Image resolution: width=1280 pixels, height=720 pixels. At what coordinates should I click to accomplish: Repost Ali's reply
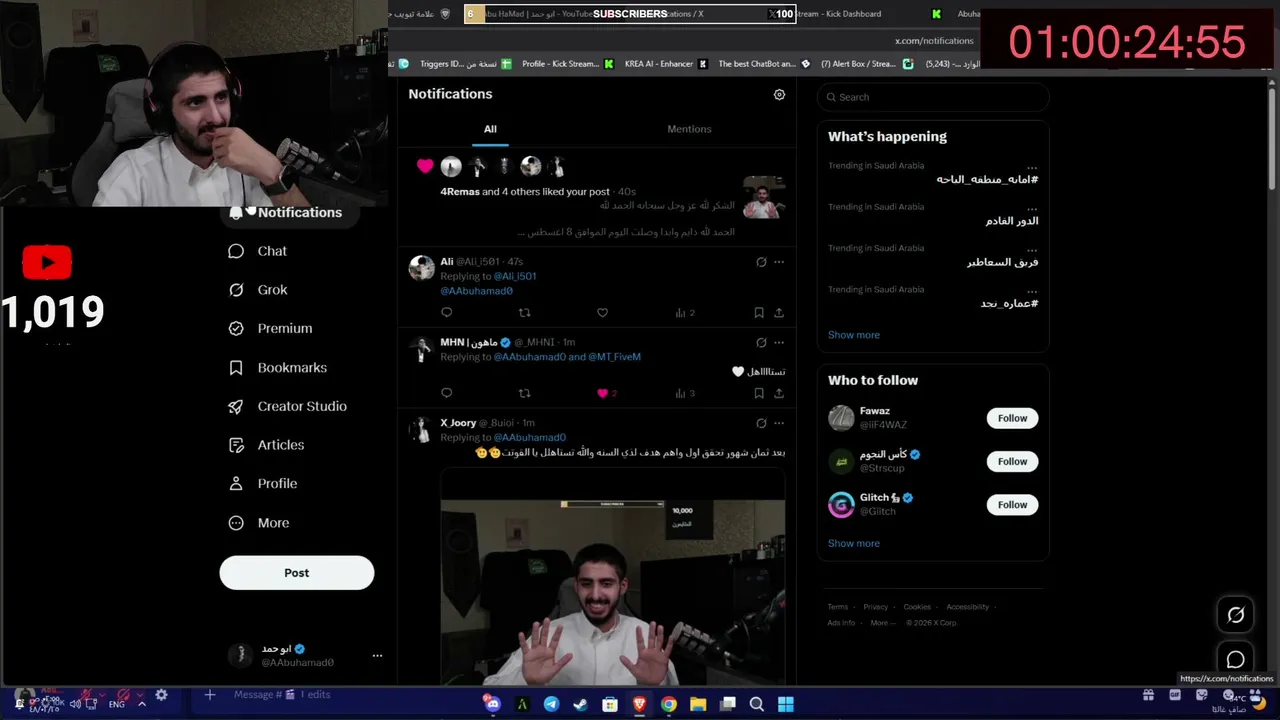pos(524,313)
